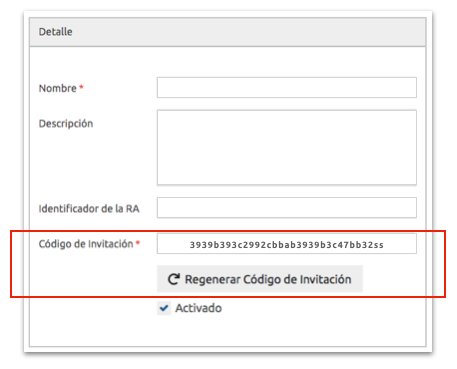Click the blue checkmark next to Activado

[164, 308]
